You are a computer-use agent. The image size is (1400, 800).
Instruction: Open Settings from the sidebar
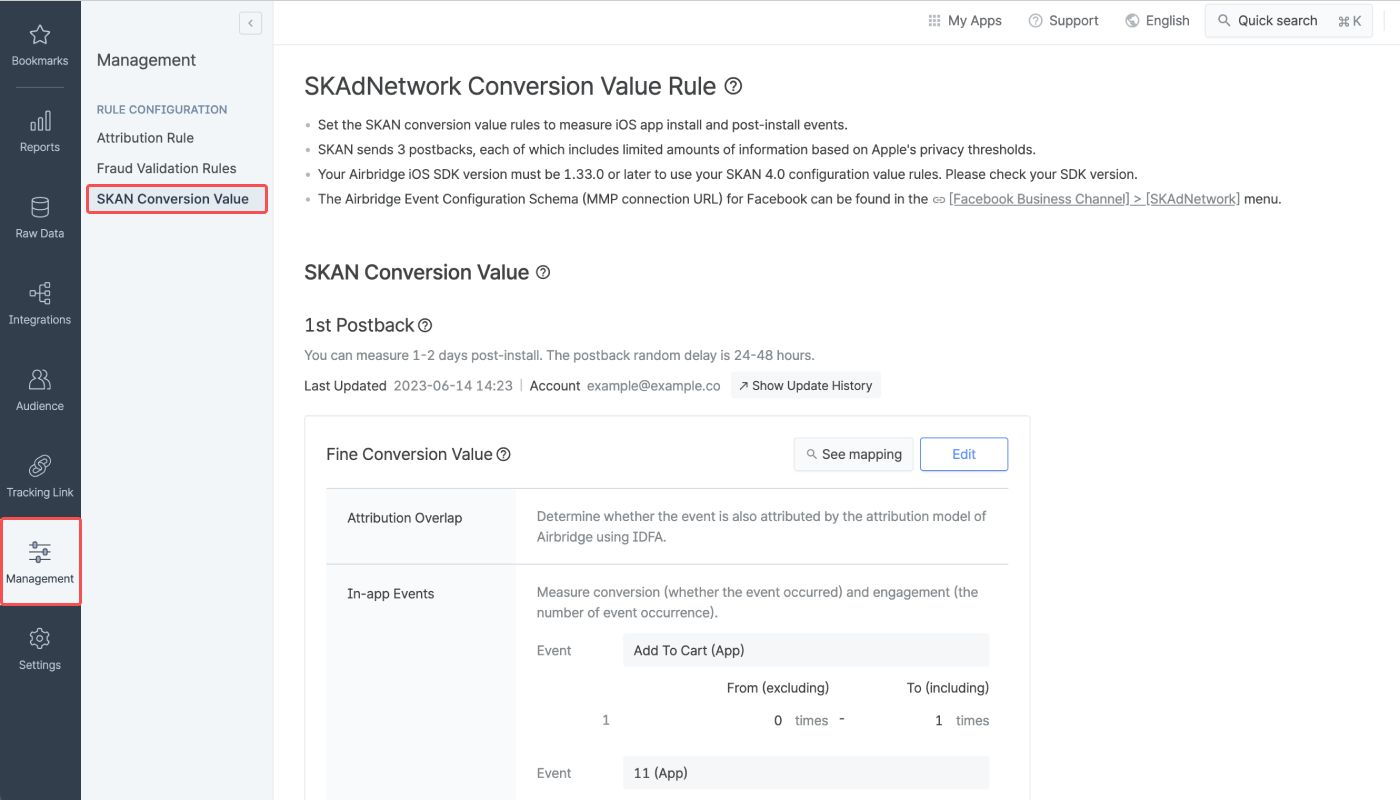pyautogui.click(x=40, y=649)
